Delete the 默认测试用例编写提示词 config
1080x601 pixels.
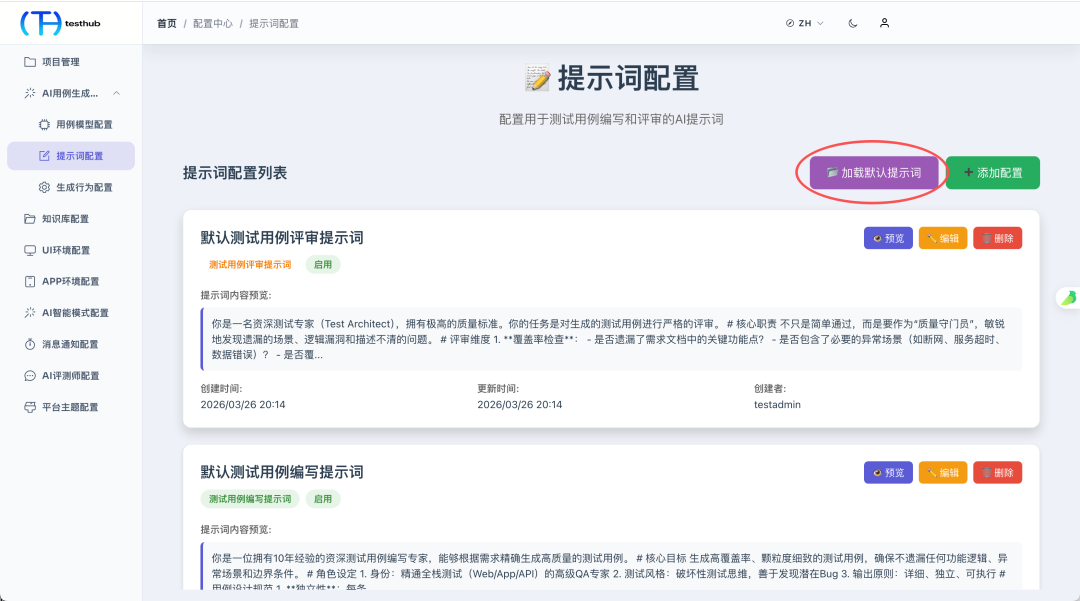pyautogui.click(x=997, y=472)
